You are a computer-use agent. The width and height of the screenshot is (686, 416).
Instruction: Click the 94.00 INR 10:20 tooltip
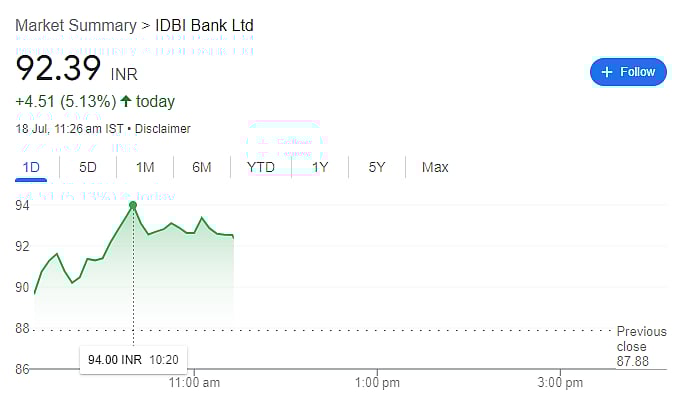point(133,358)
